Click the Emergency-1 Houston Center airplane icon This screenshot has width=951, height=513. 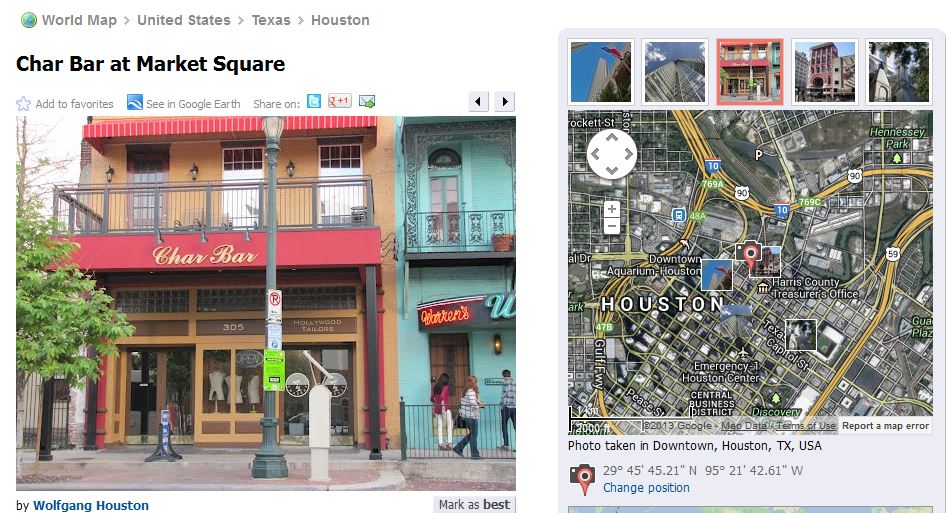click(x=743, y=352)
